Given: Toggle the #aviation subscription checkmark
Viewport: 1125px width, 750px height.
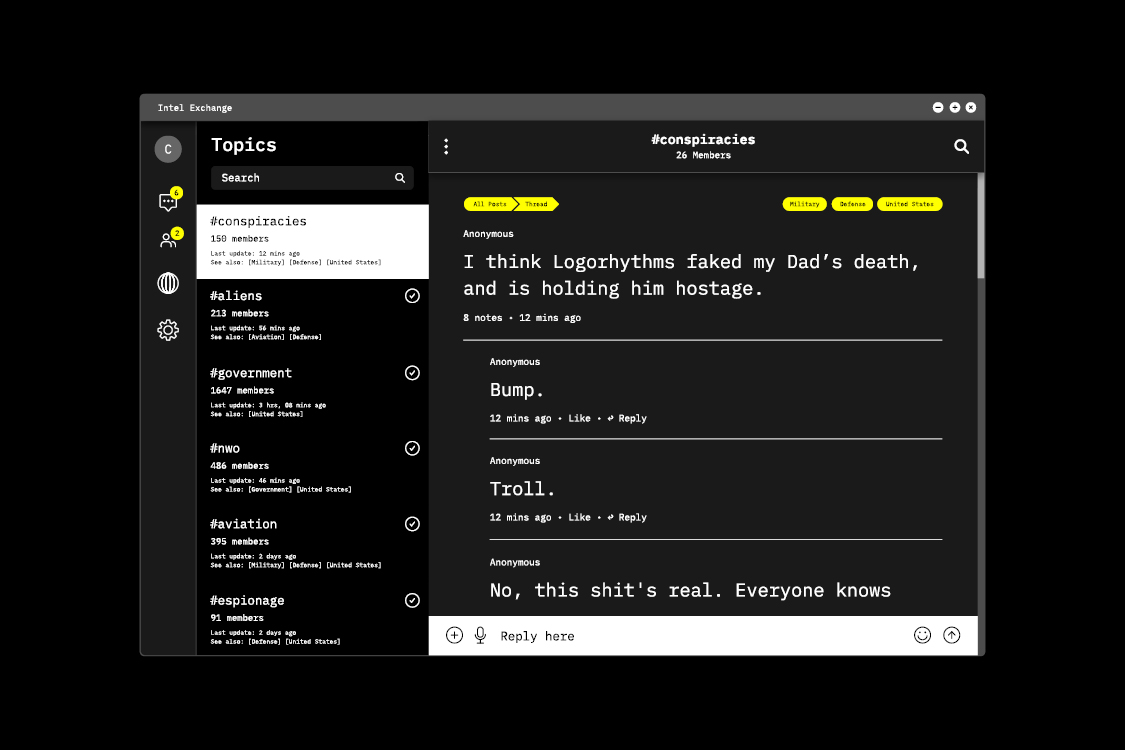Looking at the screenshot, I should 412,524.
